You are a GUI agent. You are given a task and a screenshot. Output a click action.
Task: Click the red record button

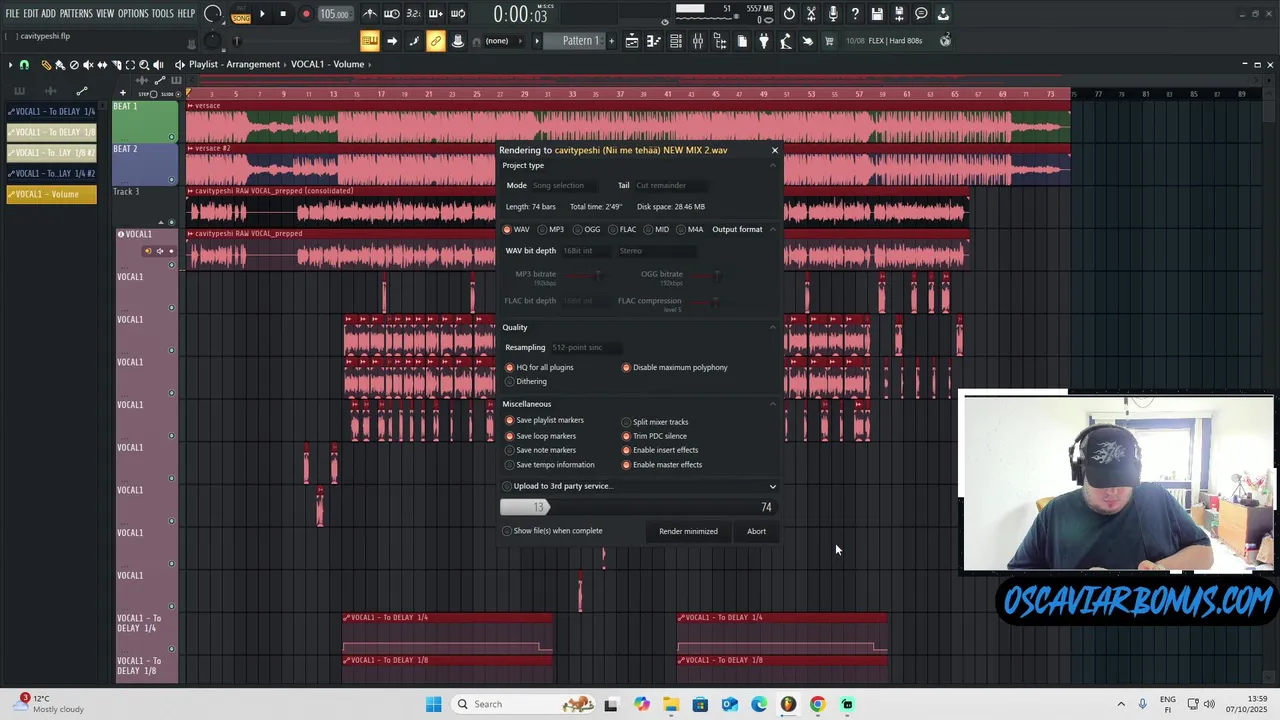[x=306, y=14]
